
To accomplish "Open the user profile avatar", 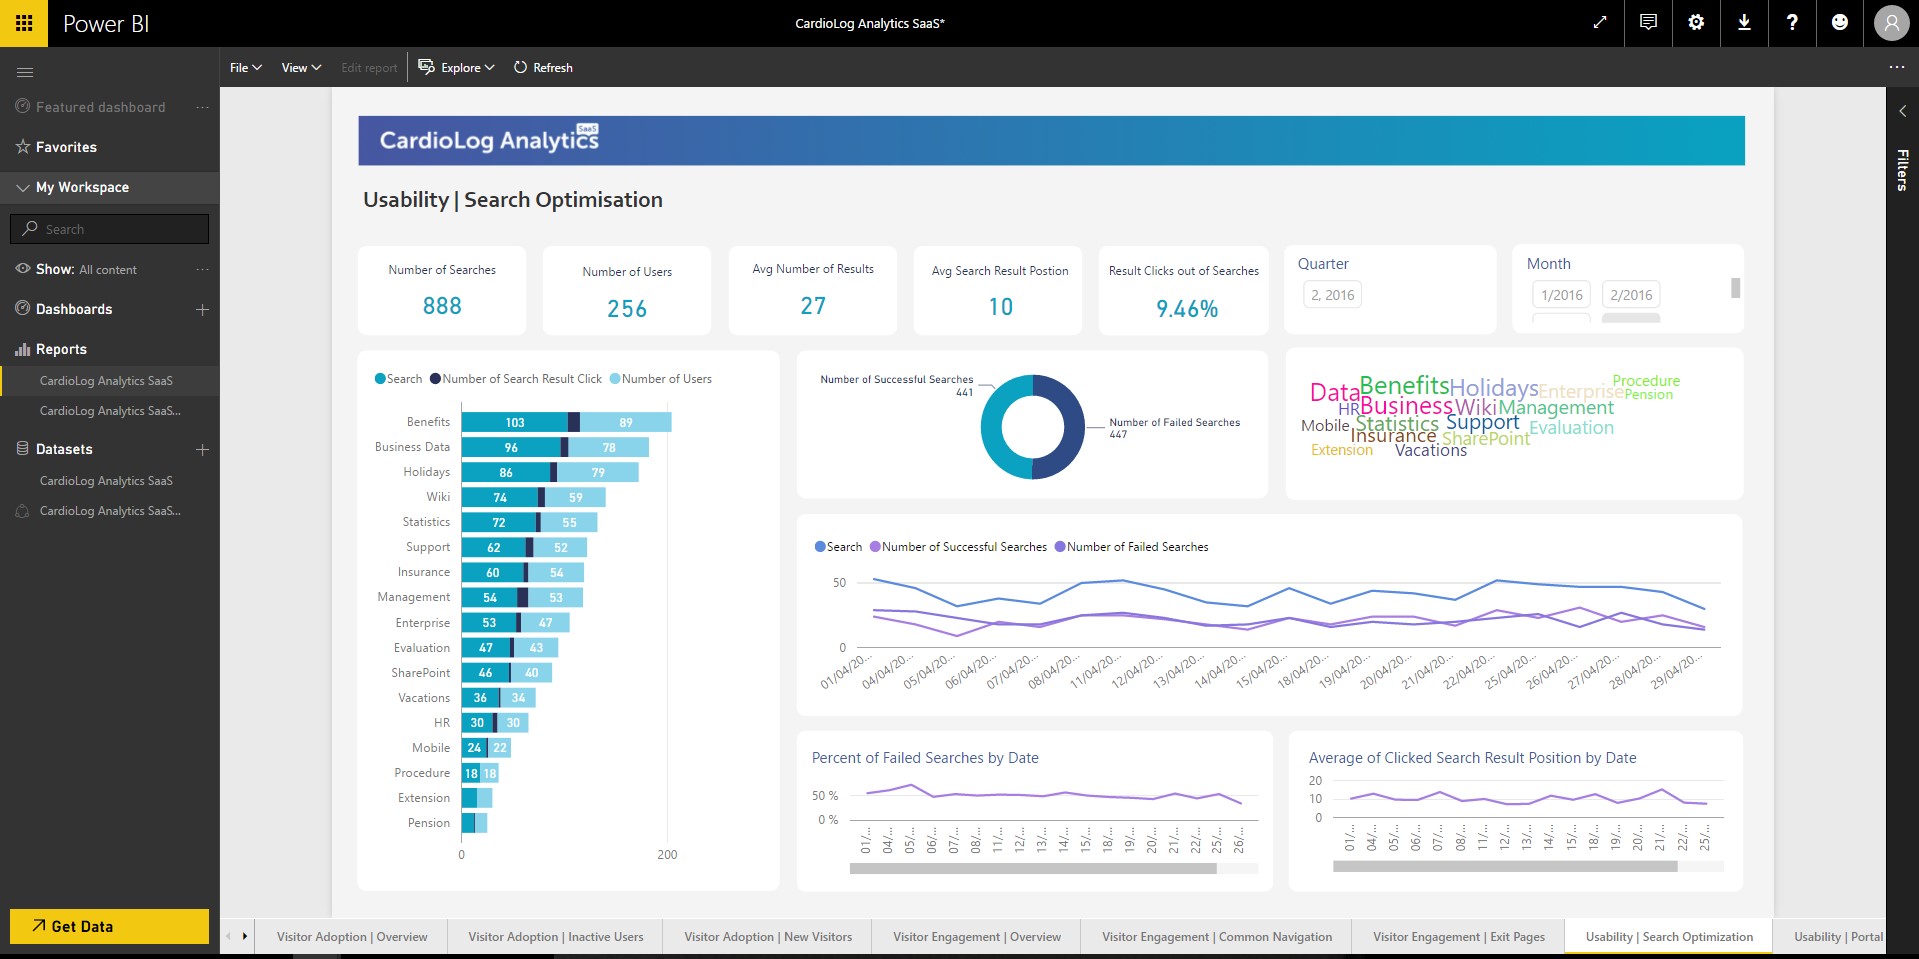I will [x=1891, y=23].
